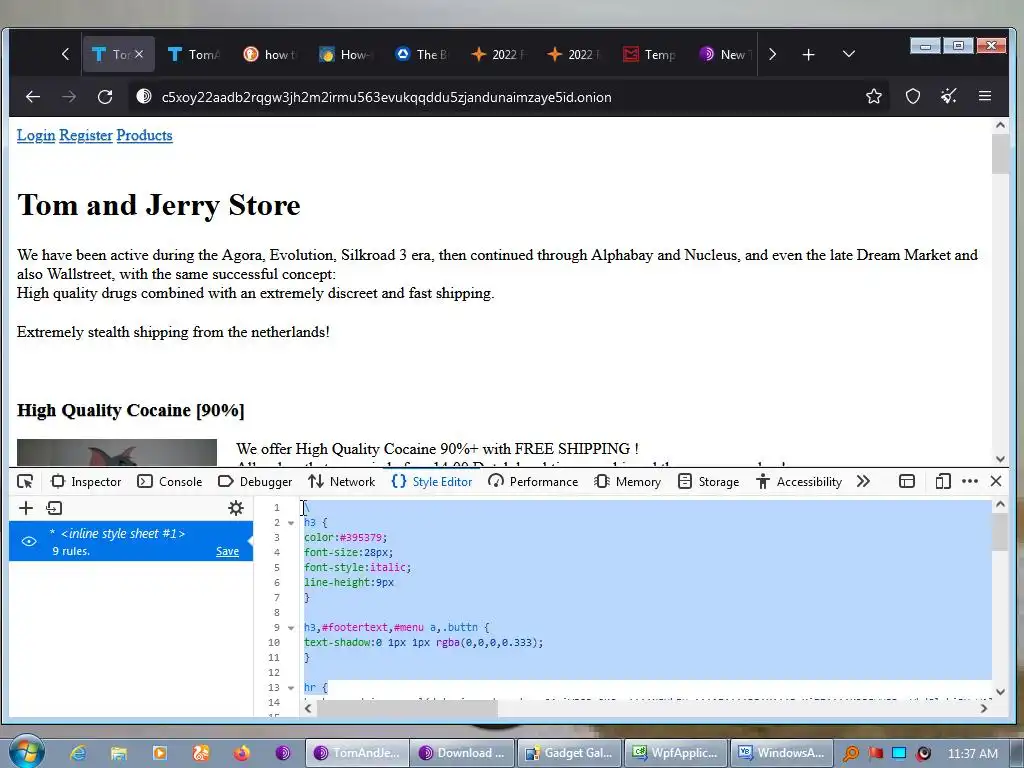The height and width of the screenshot is (768, 1024).
Task: Switch to the Download taskbar window
Action: [x=462, y=753]
